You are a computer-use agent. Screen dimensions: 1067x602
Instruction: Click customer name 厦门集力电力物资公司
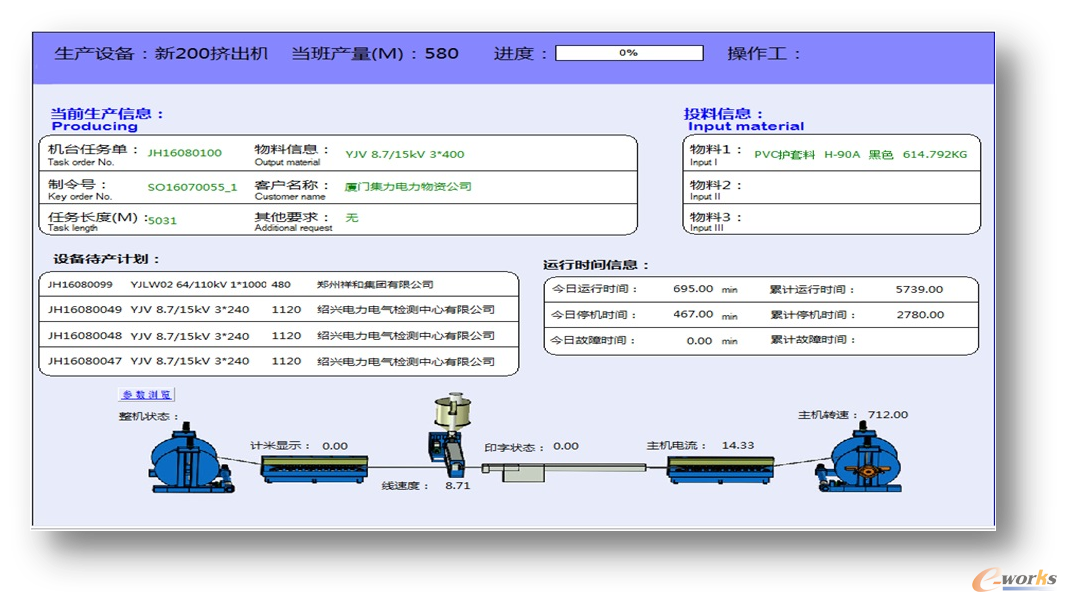click(x=408, y=186)
